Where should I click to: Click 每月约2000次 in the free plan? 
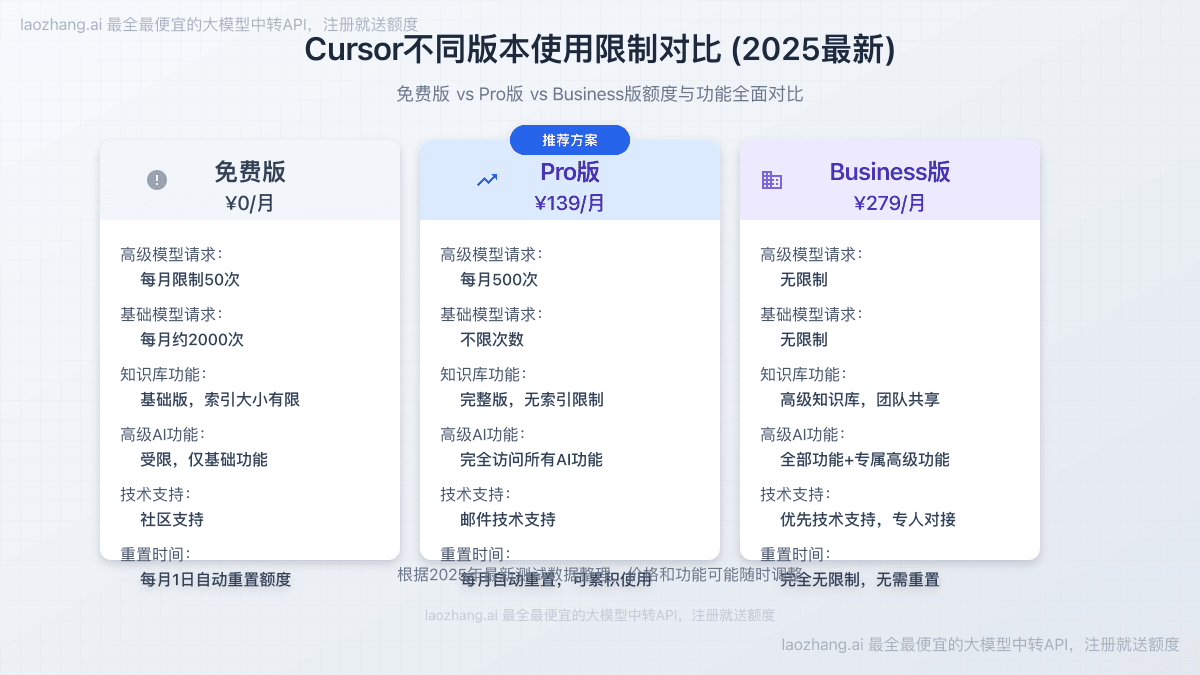(x=192, y=339)
